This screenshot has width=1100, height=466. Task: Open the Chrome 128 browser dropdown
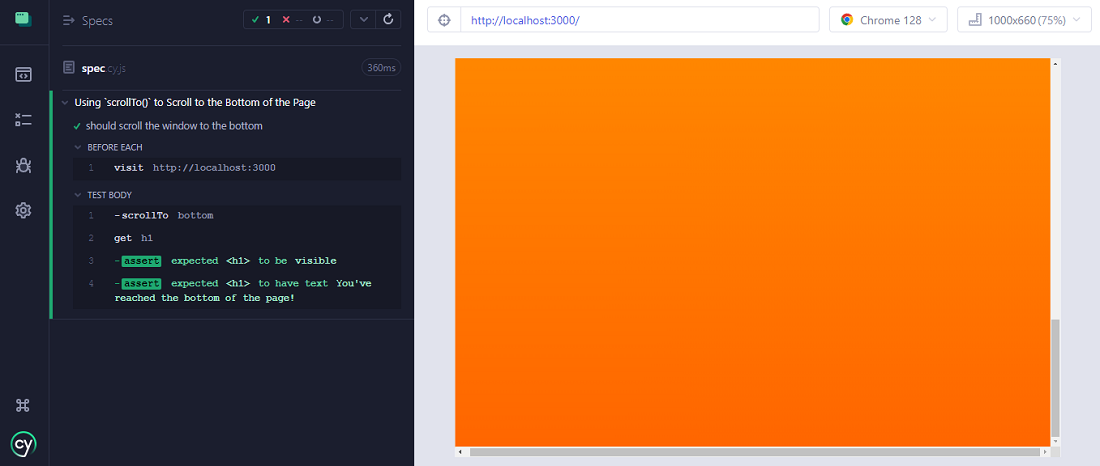[x=888, y=20]
